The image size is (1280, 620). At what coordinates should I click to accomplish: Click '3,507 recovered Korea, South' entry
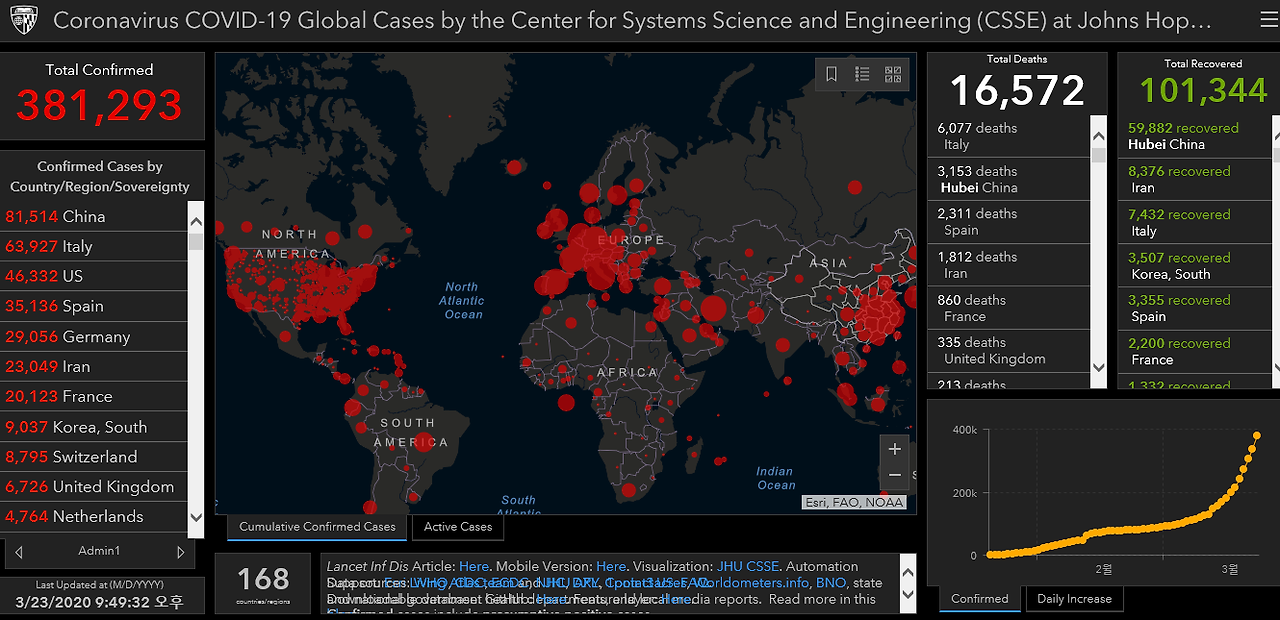[x=1194, y=265]
